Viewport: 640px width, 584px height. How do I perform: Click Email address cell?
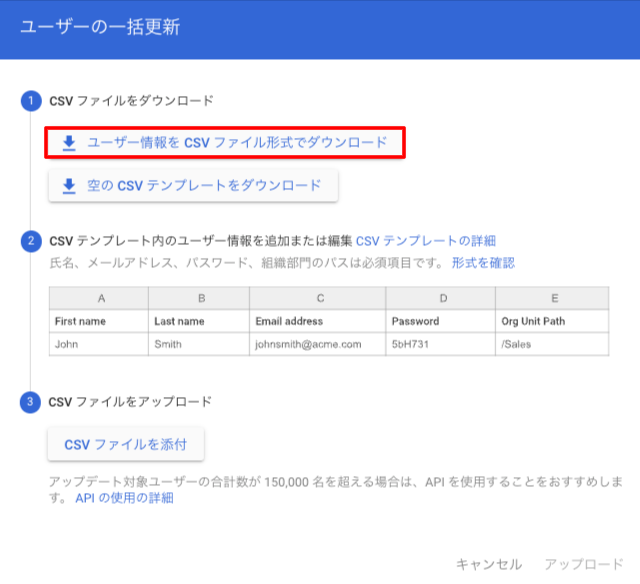tap(318, 321)
